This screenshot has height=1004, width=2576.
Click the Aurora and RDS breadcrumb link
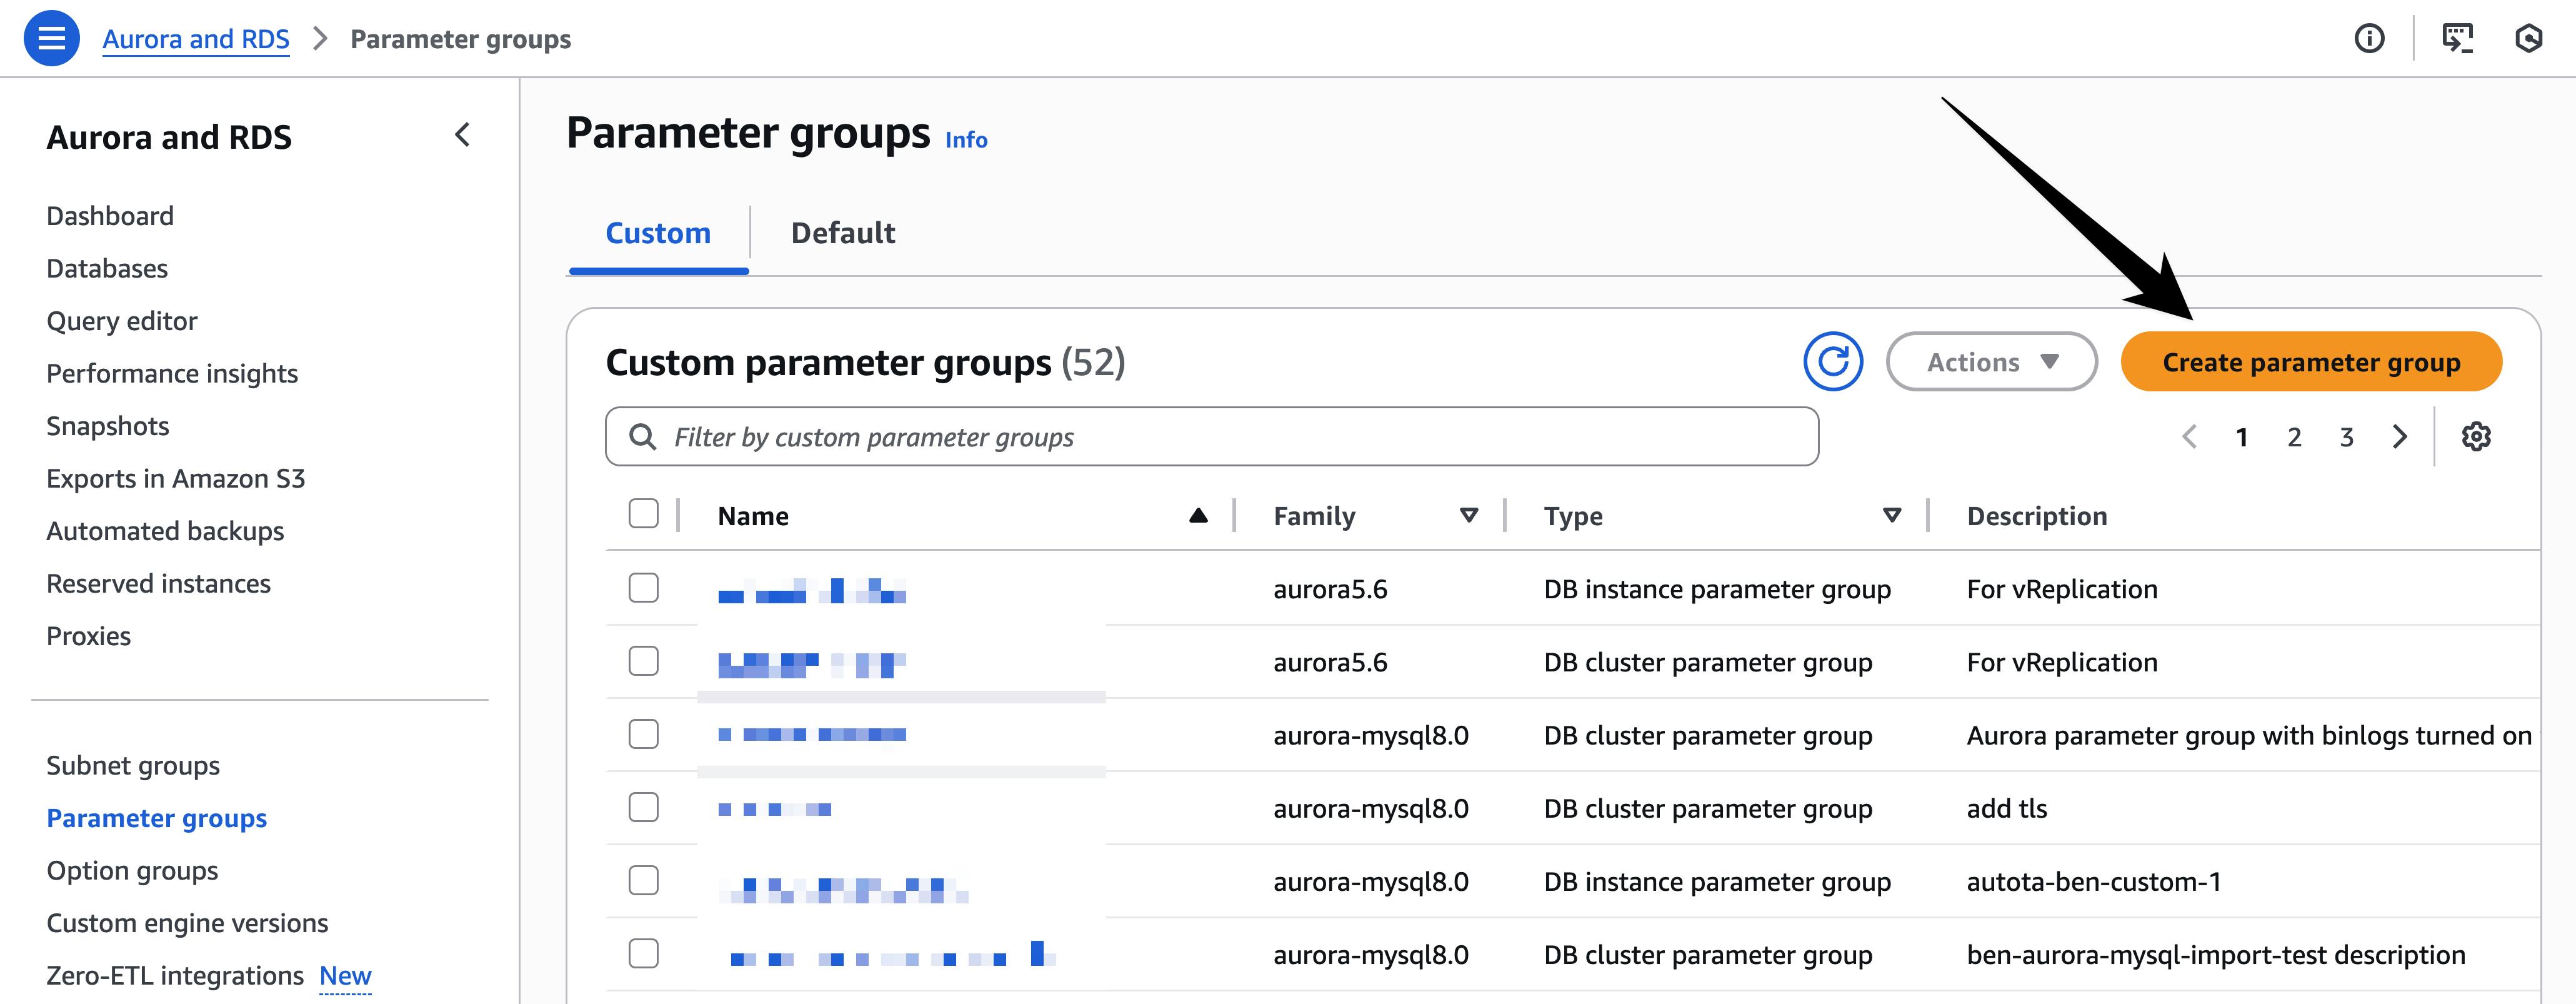(196, 39)
